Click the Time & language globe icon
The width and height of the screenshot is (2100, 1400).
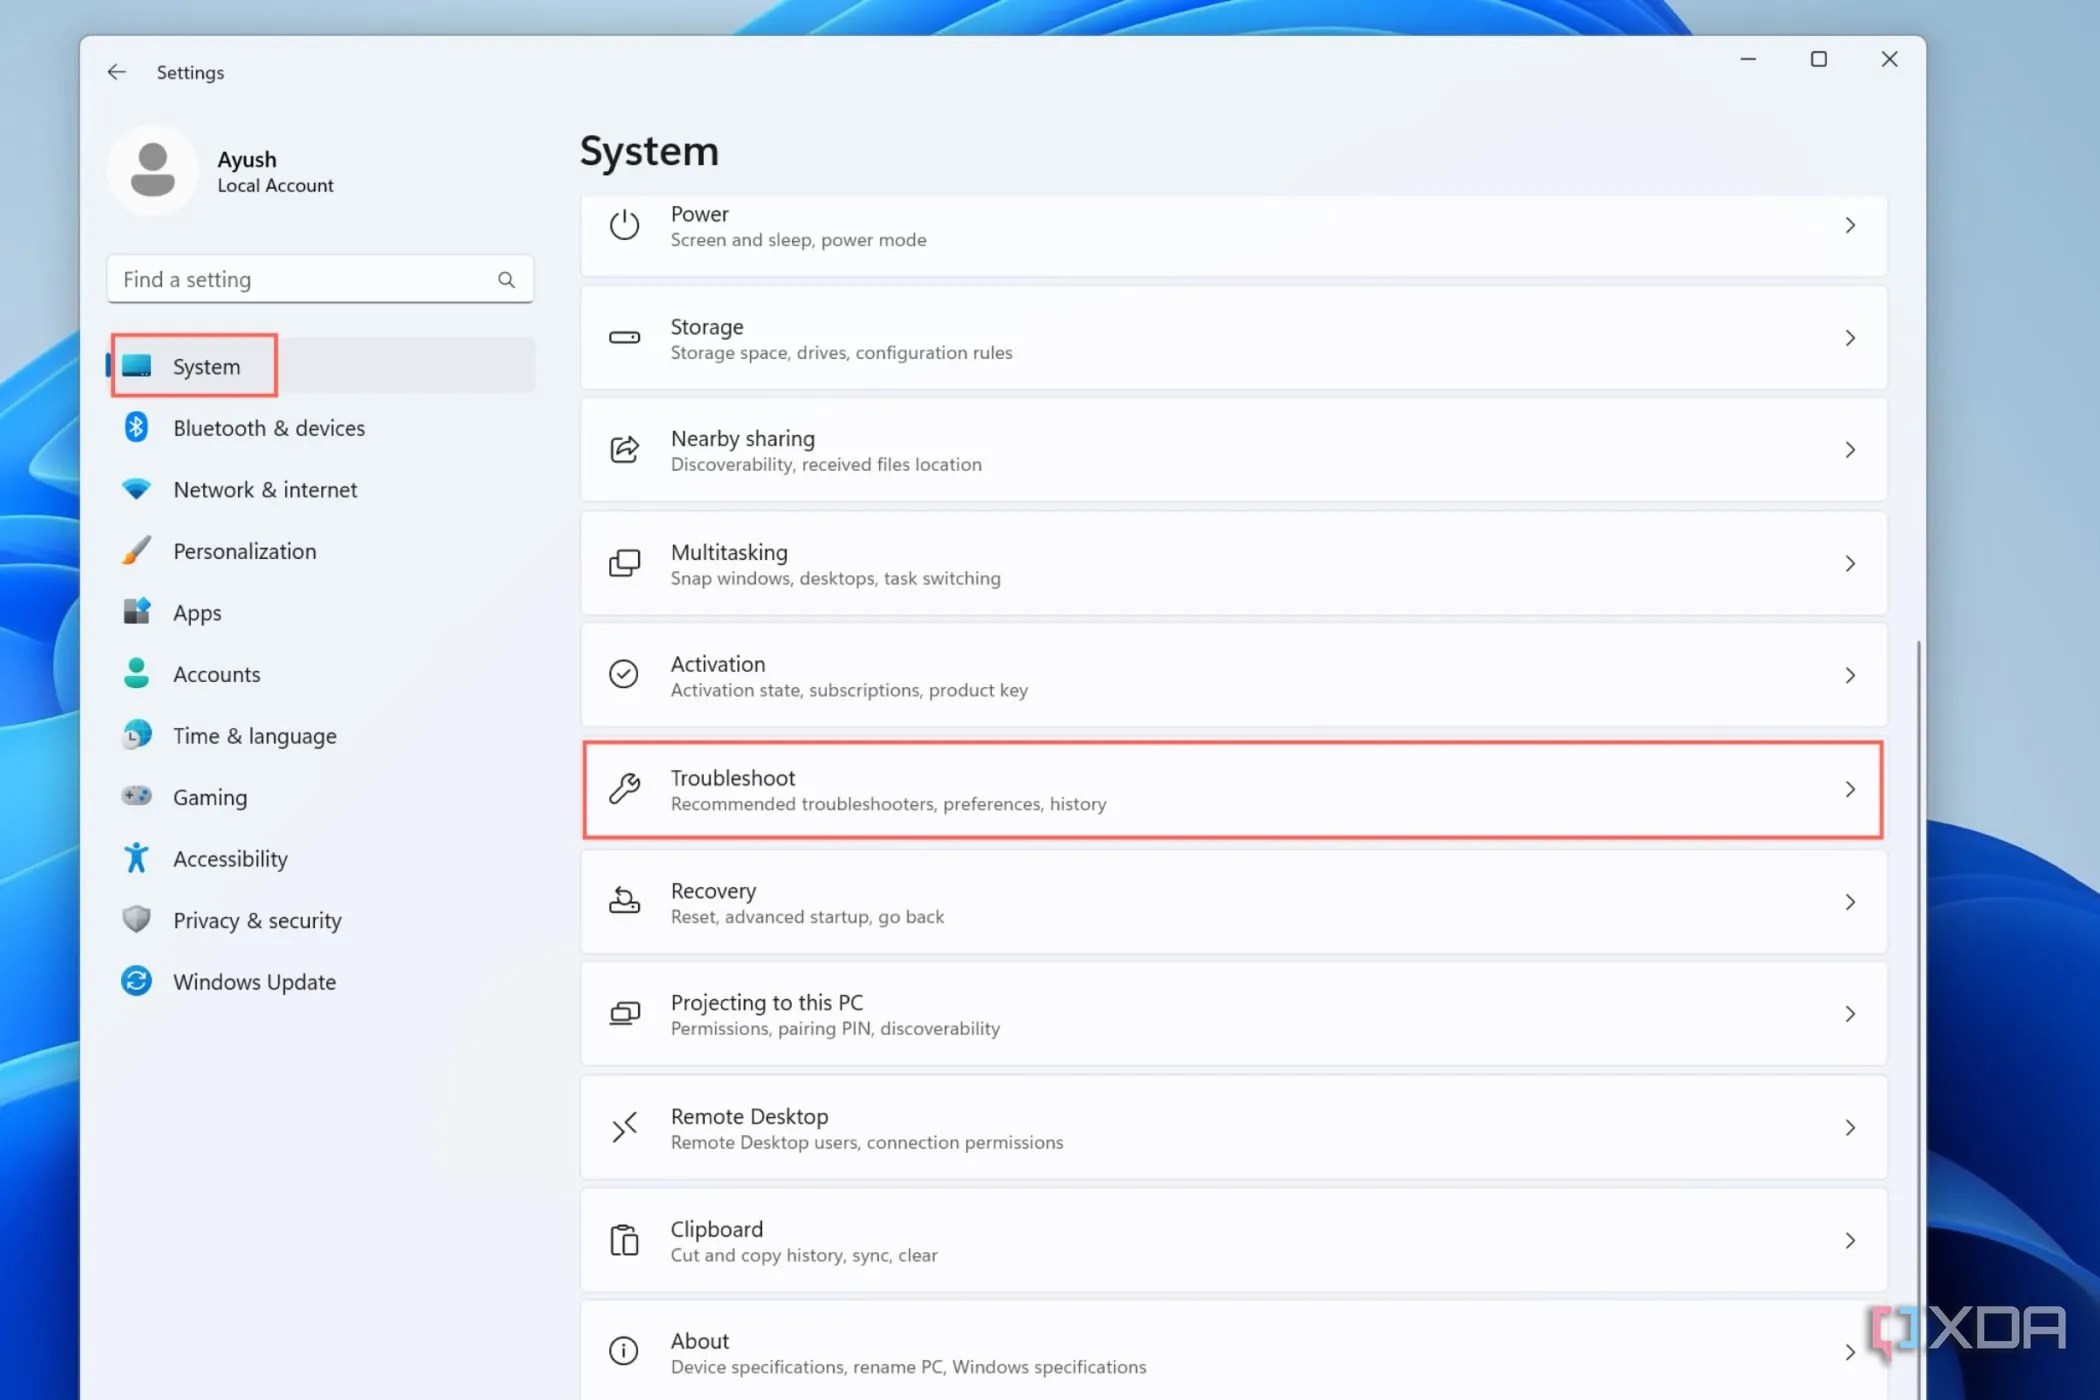click(x=137, y=735)
